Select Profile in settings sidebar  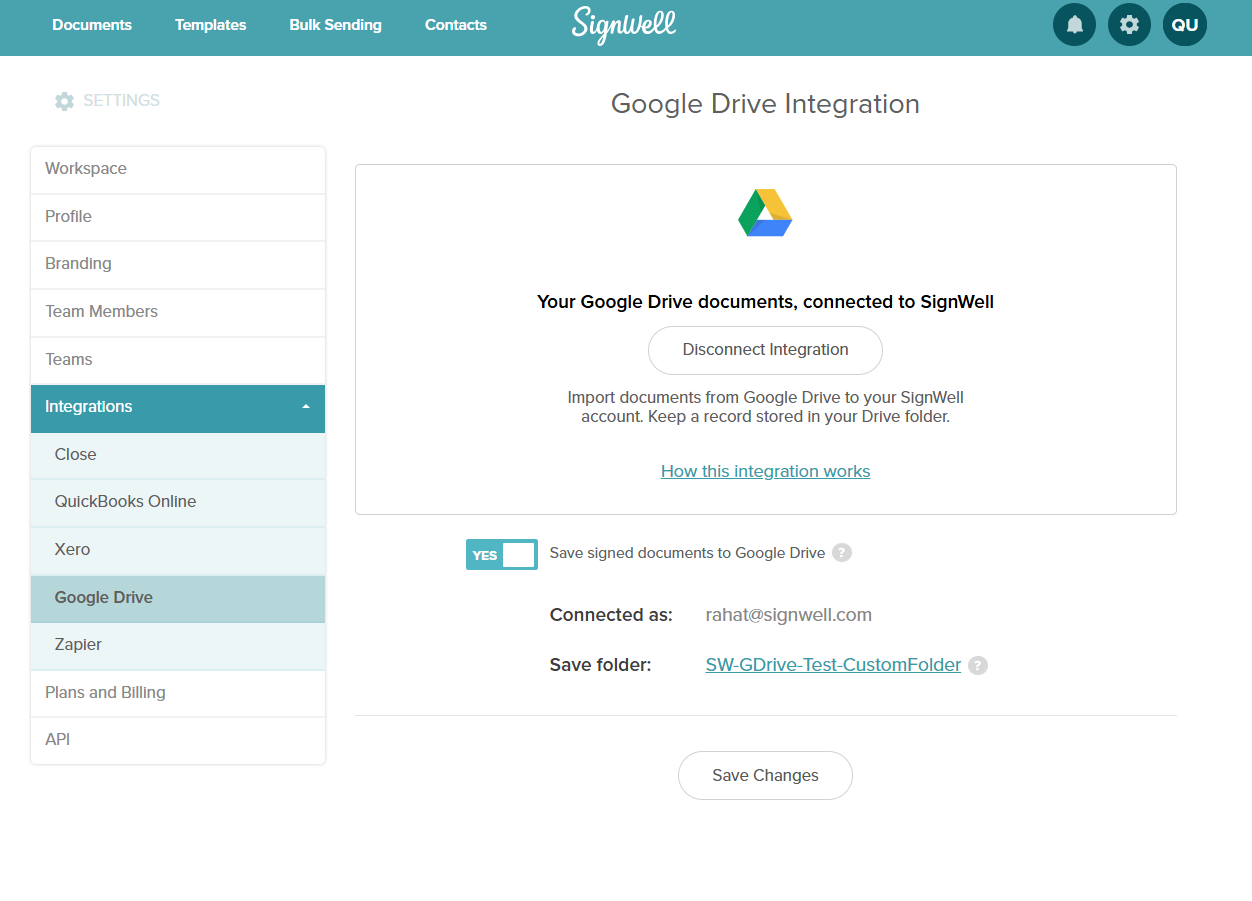(x=178, y=217)
